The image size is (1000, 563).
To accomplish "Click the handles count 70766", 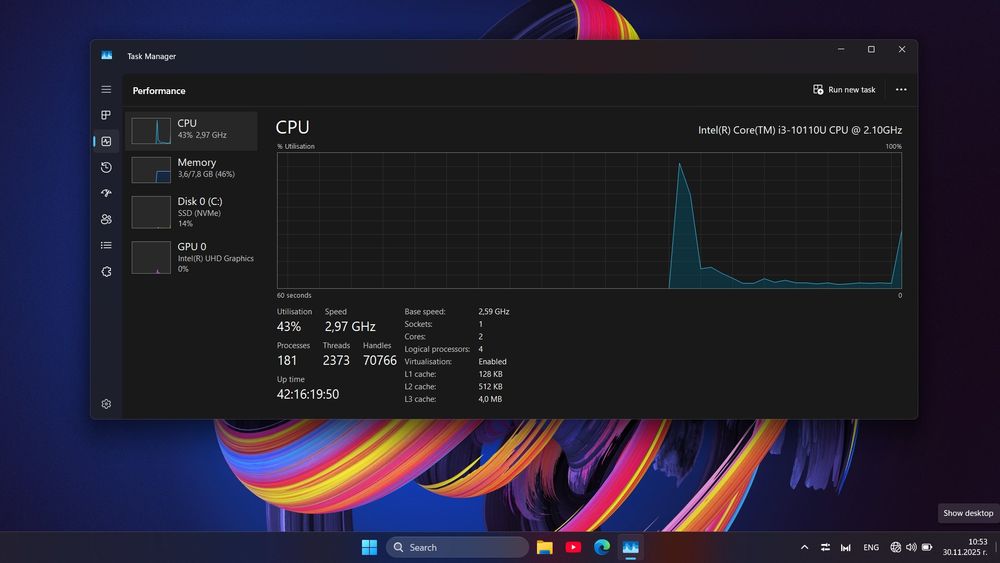I will [379, 360].
